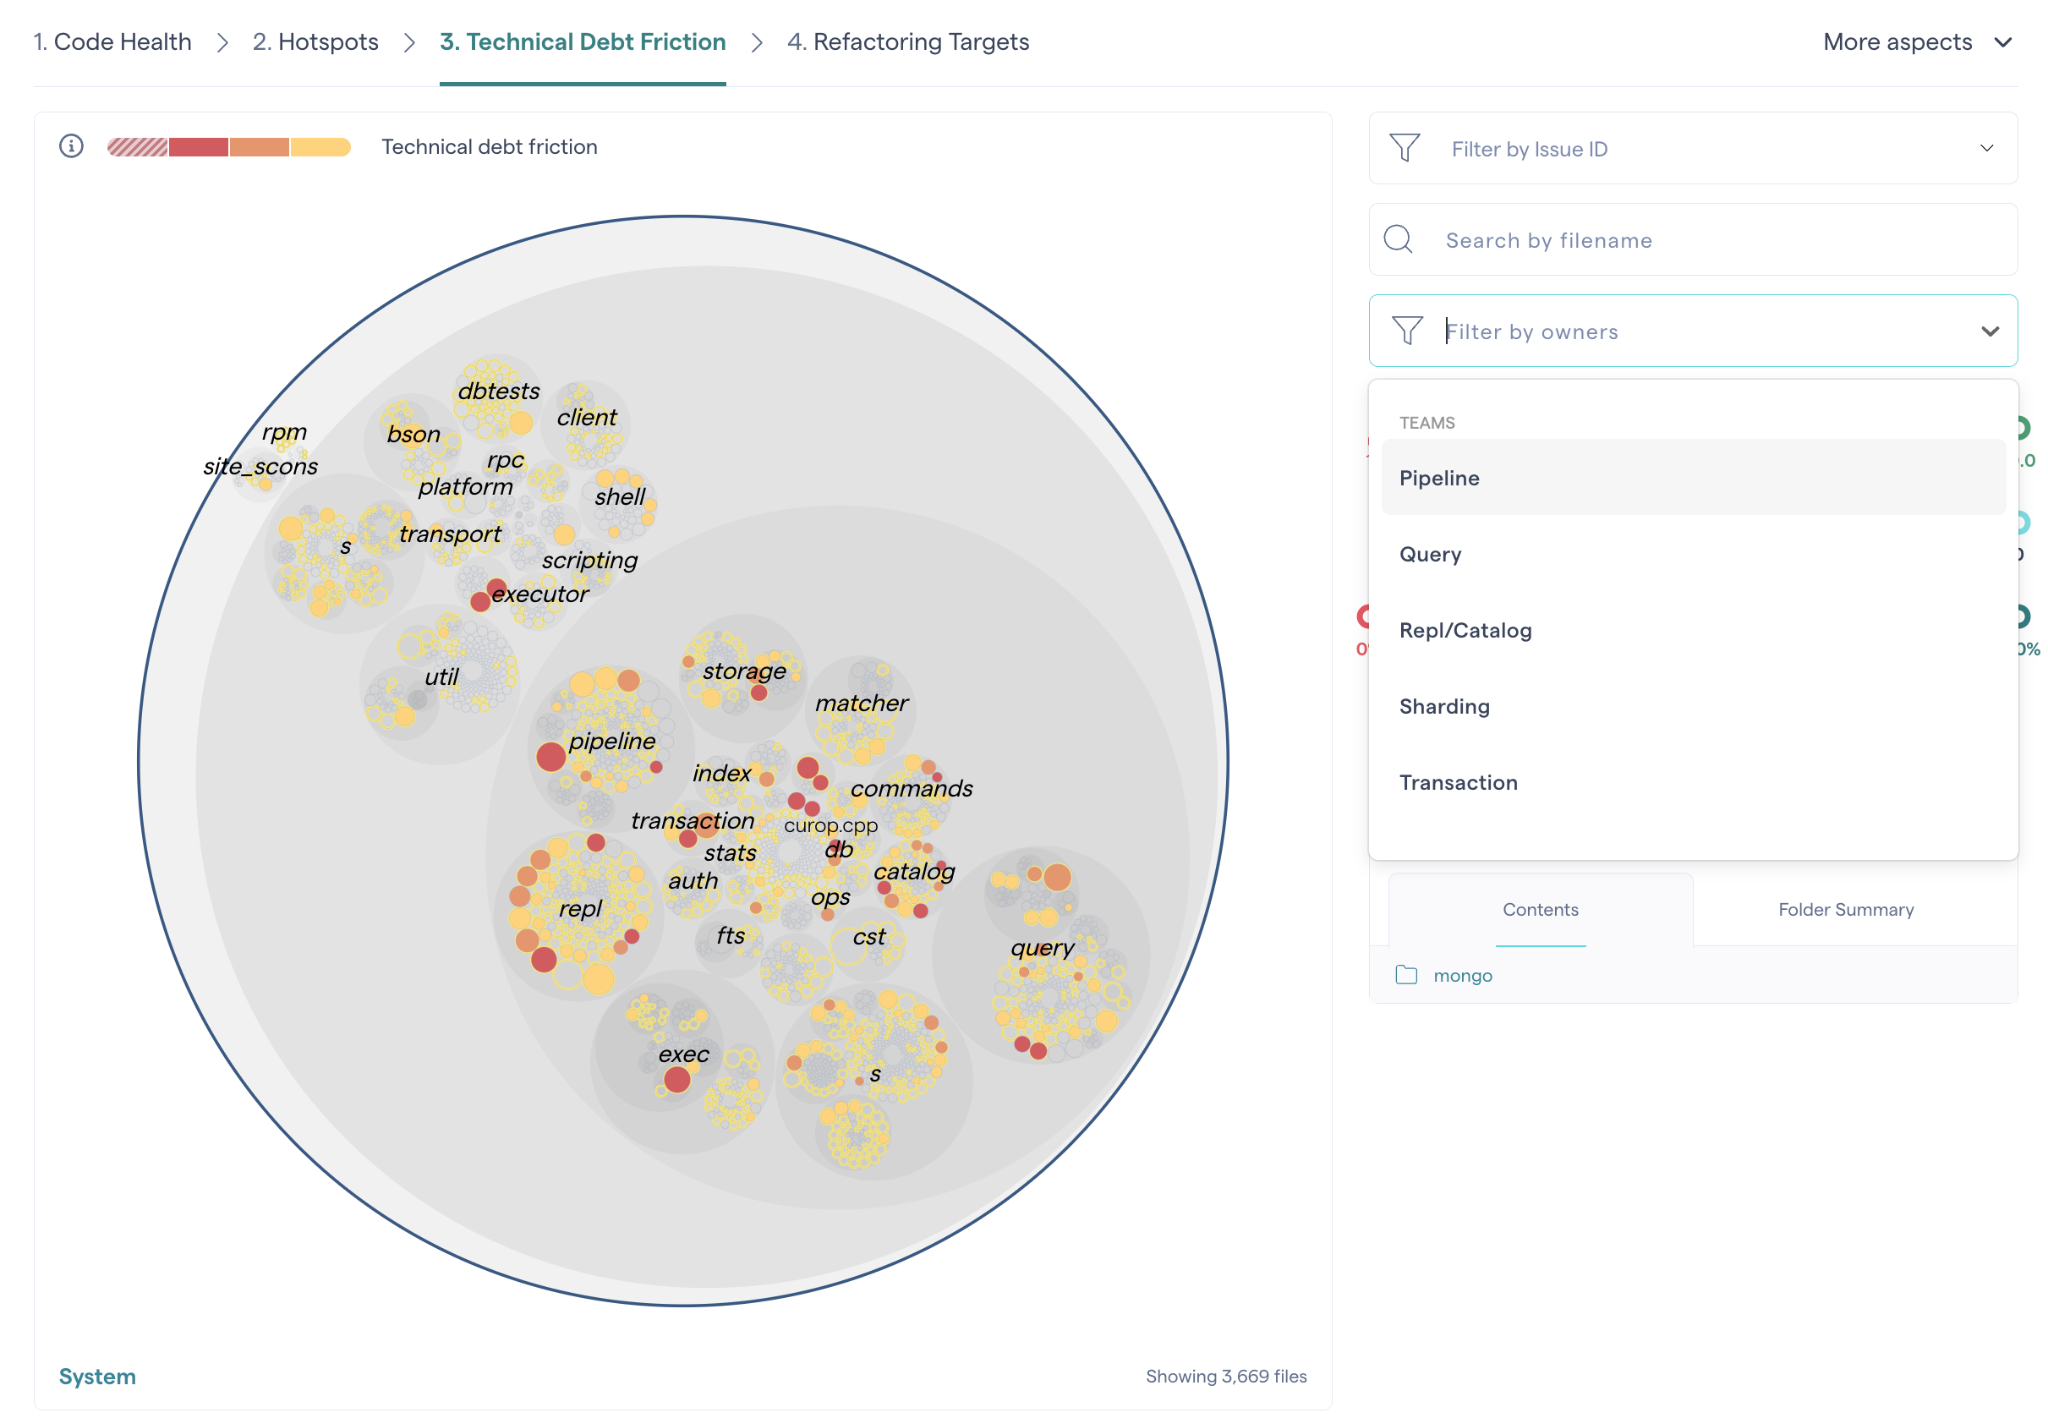Click the funnel icon in Filter by owners
2048x1424 pixels.
pos(1408,331)
